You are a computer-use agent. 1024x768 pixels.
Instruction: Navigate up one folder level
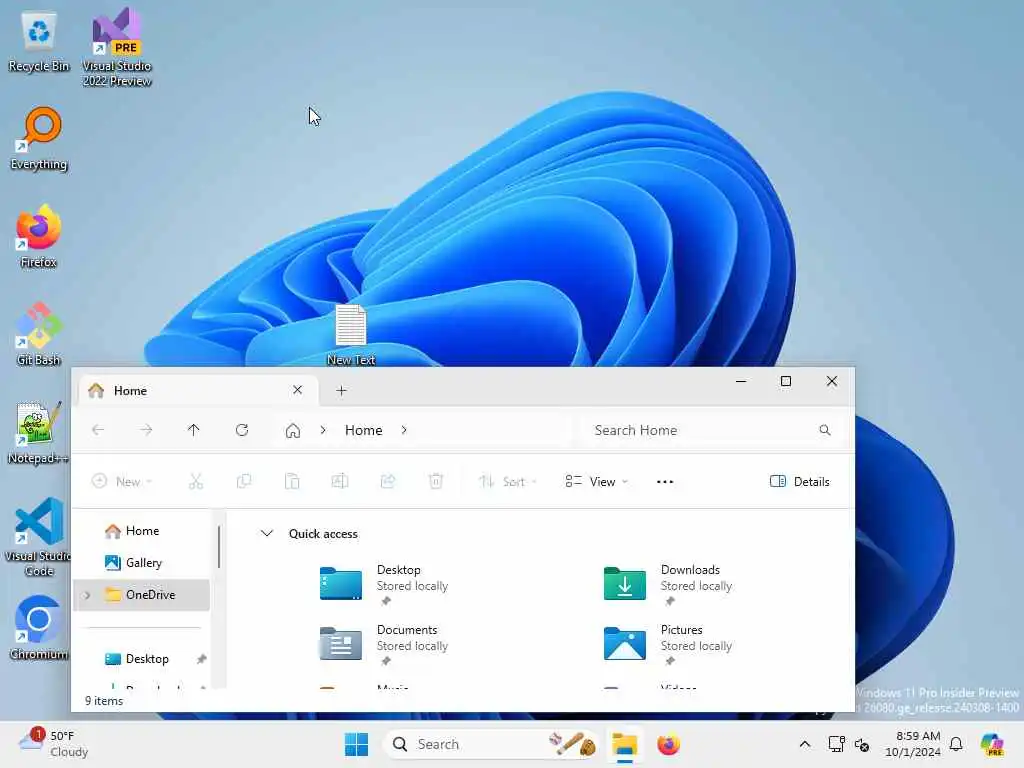pyautogui.click(x=193, y=430)
